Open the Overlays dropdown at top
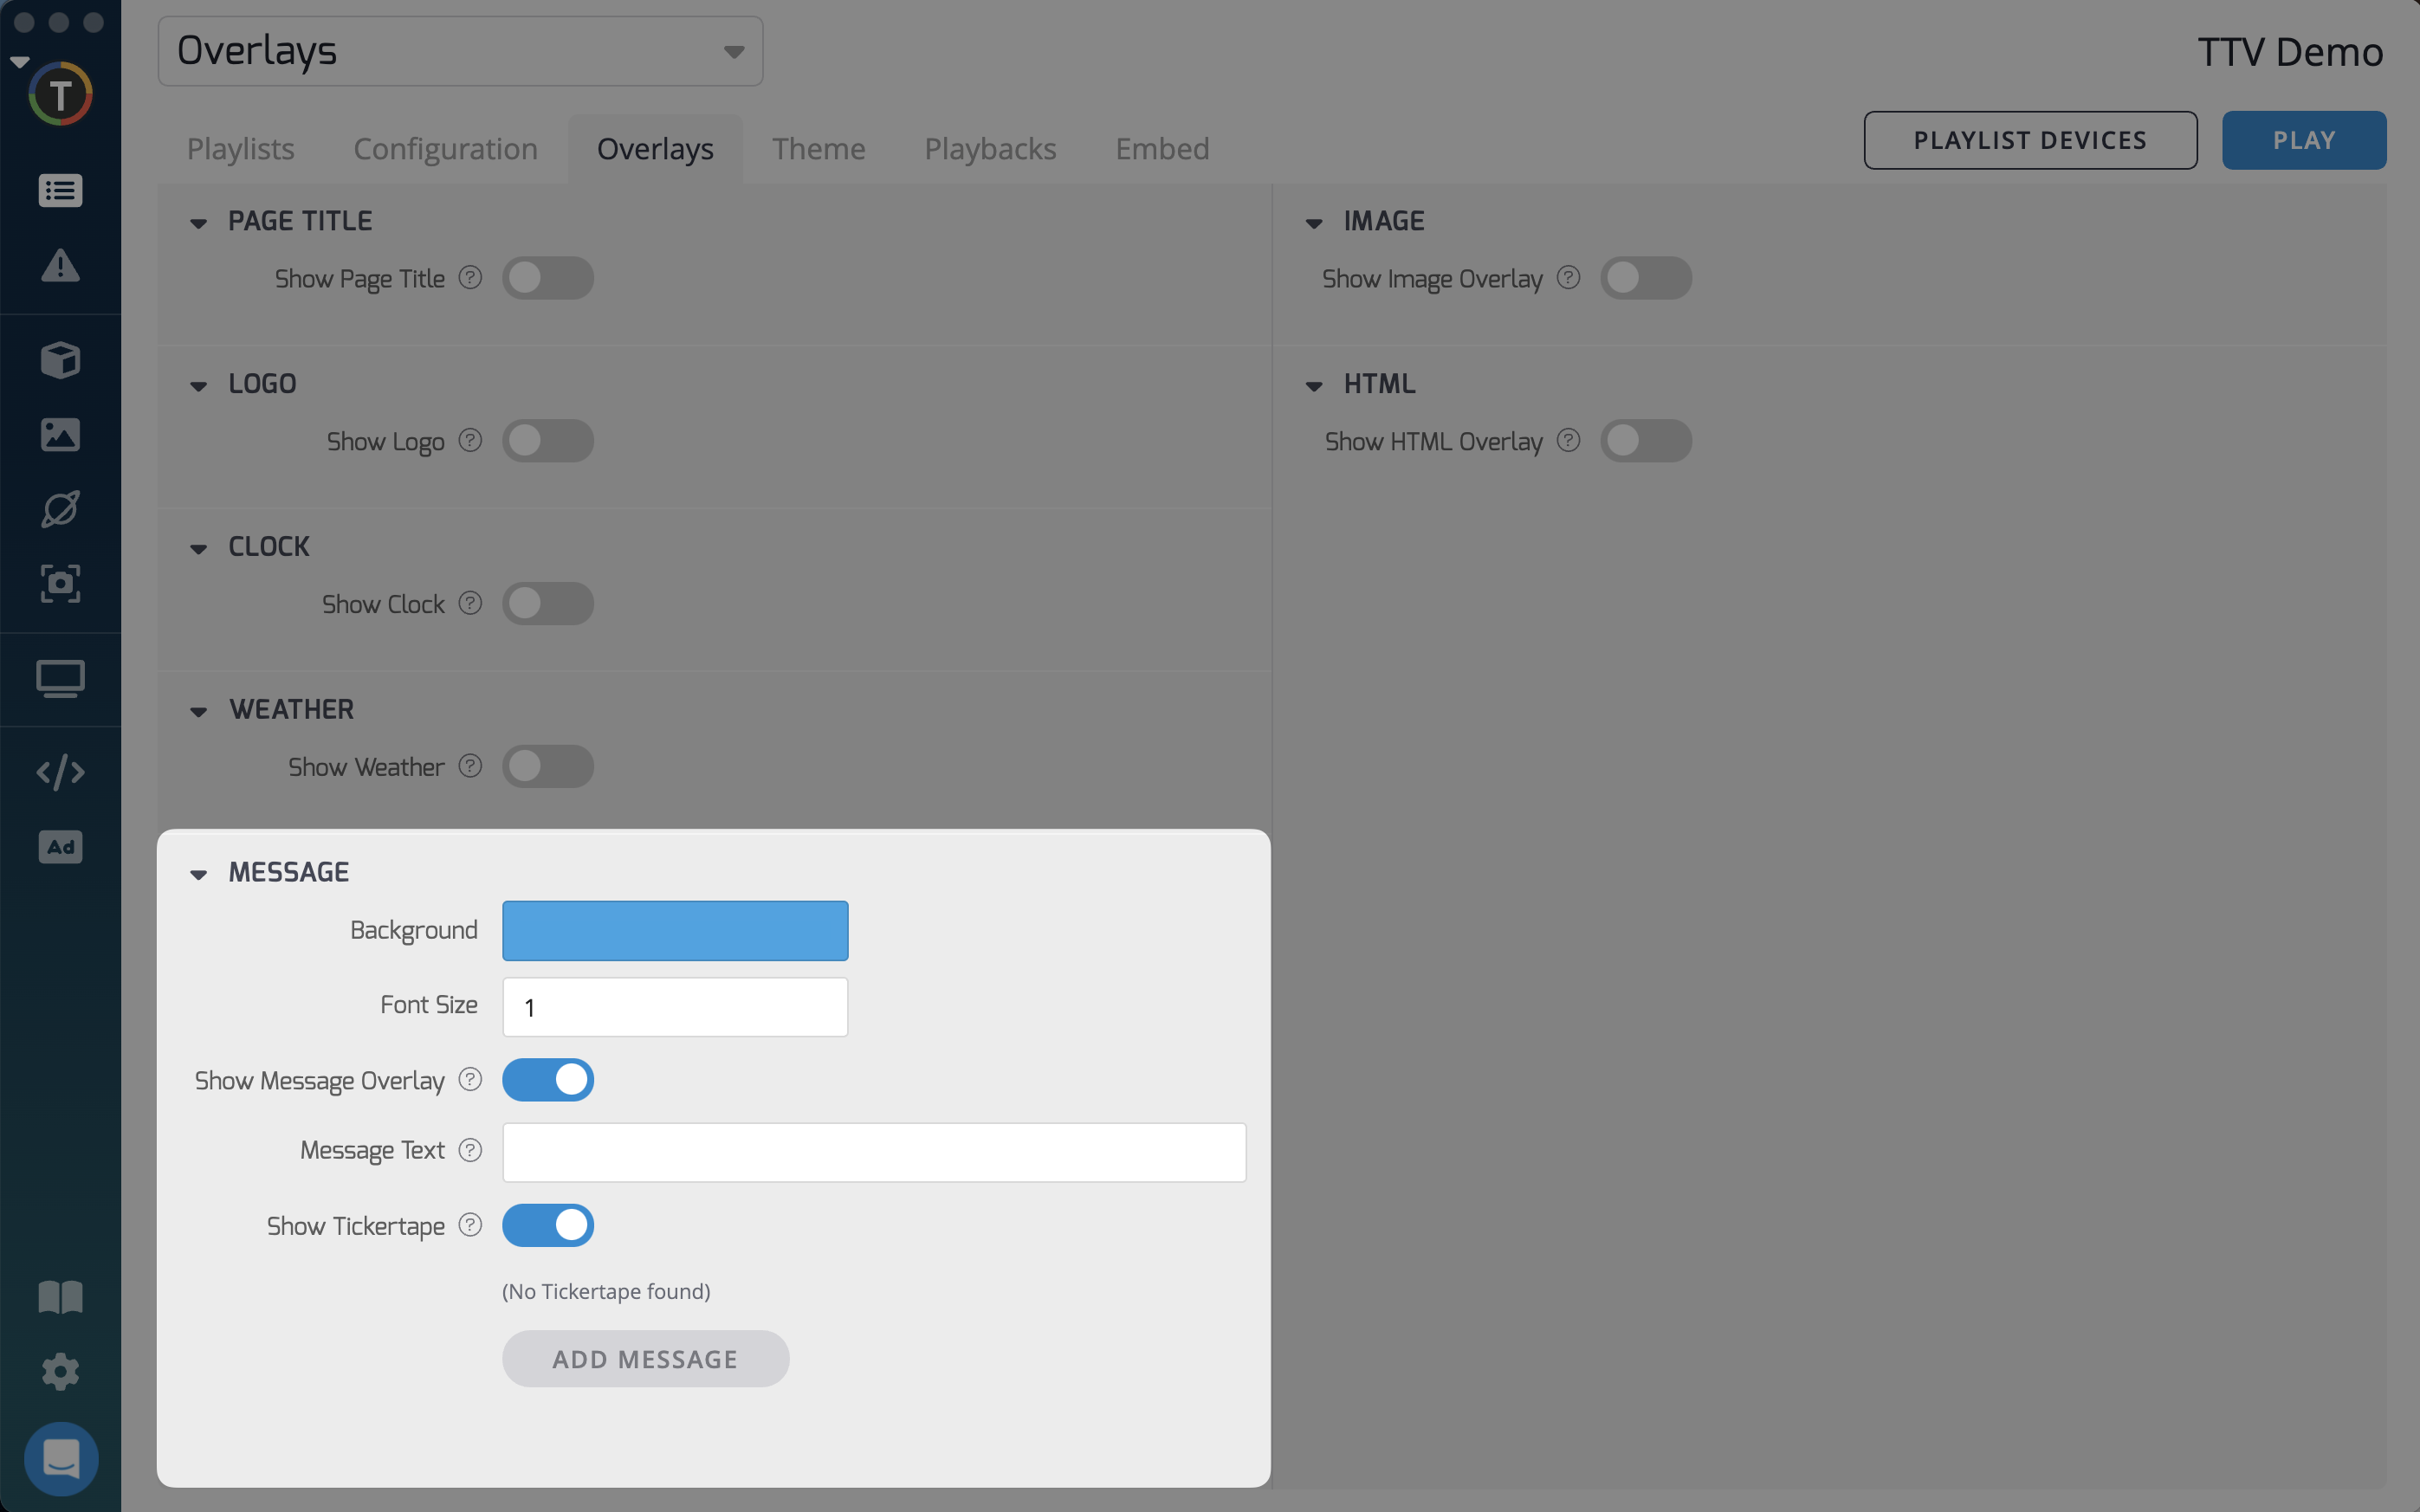Image resolution: width=2420 pixels, height=1512 pixels. pos(460,51)
